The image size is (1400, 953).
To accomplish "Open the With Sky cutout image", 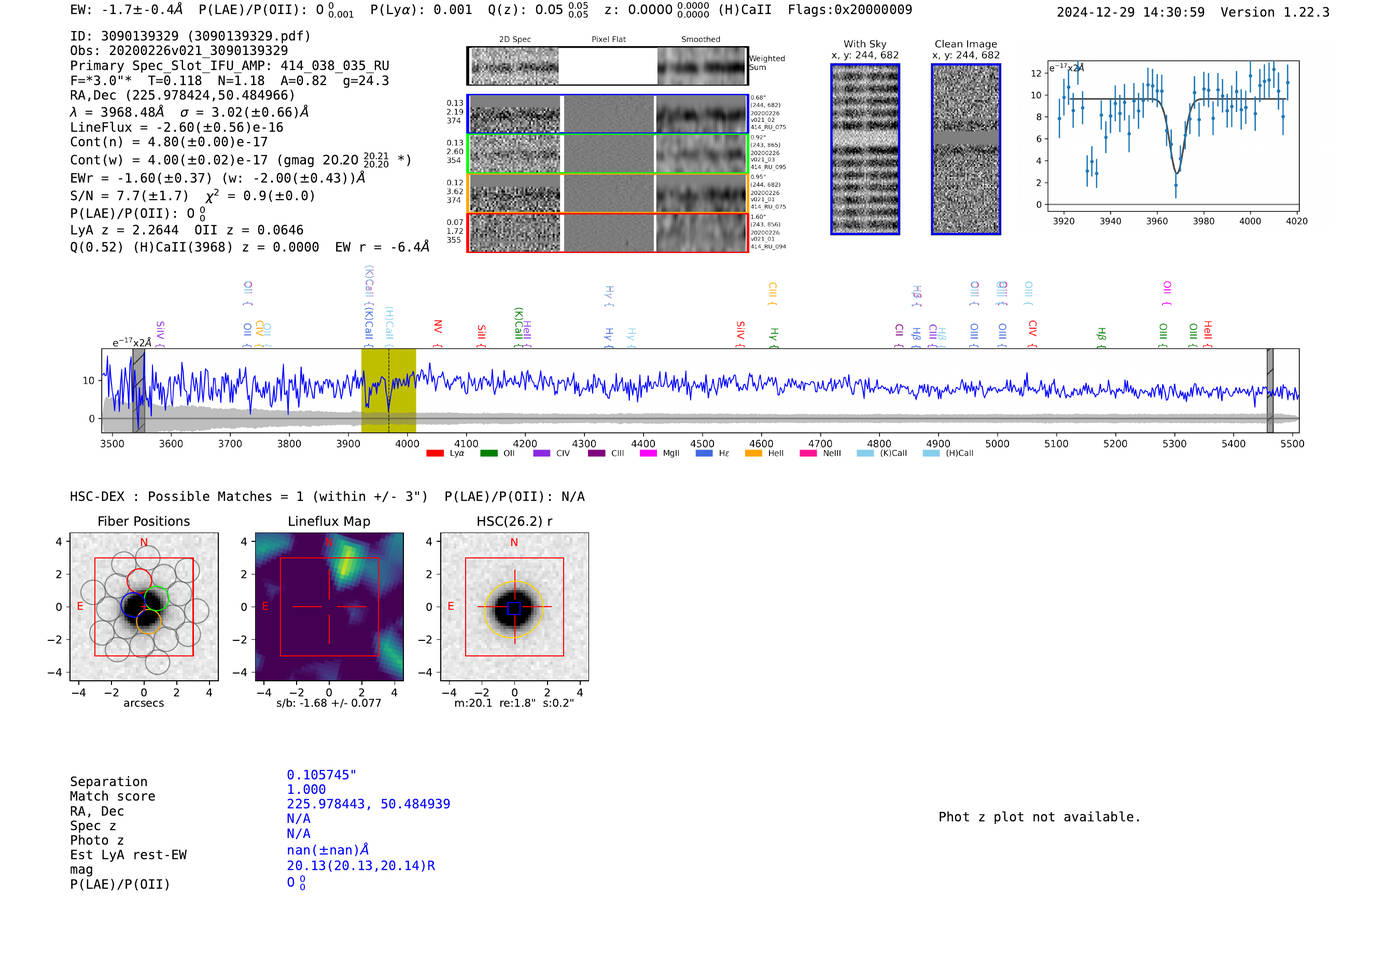I will (865, 149).
